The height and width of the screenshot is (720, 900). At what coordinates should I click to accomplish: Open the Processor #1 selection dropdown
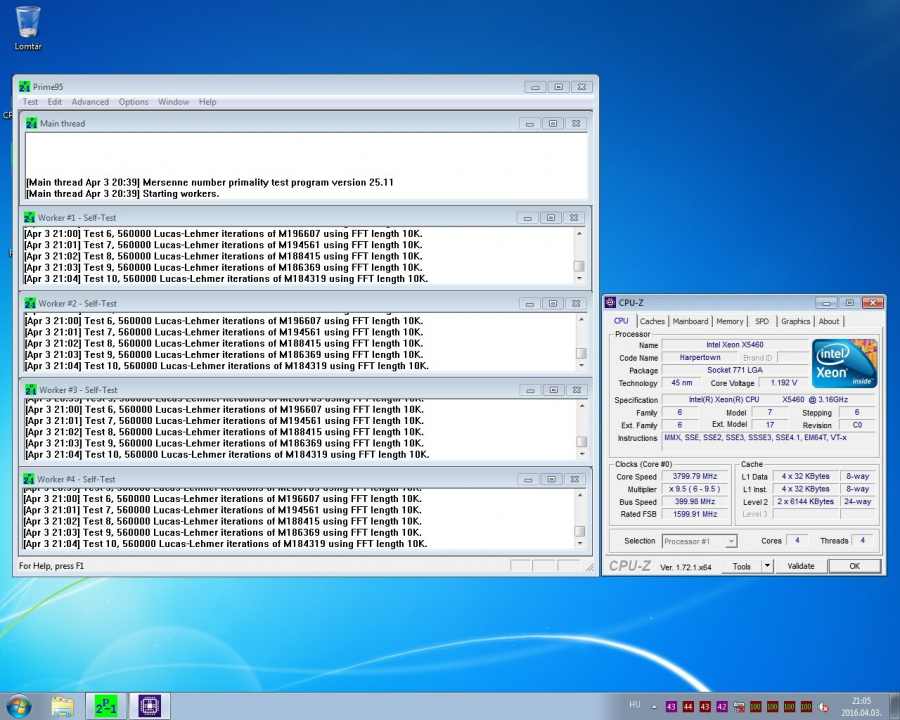700,541
